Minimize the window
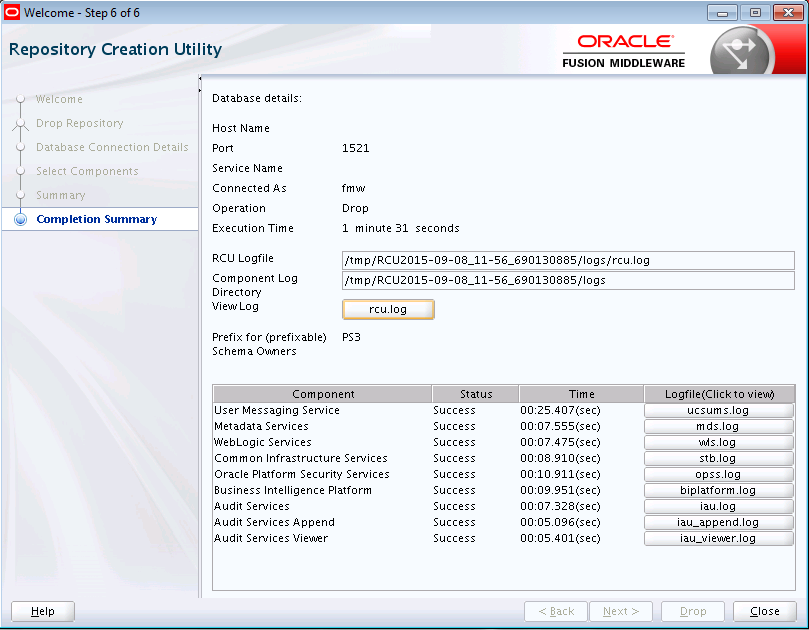This screenshot has width=809, height=630. (x=722, y=13)
